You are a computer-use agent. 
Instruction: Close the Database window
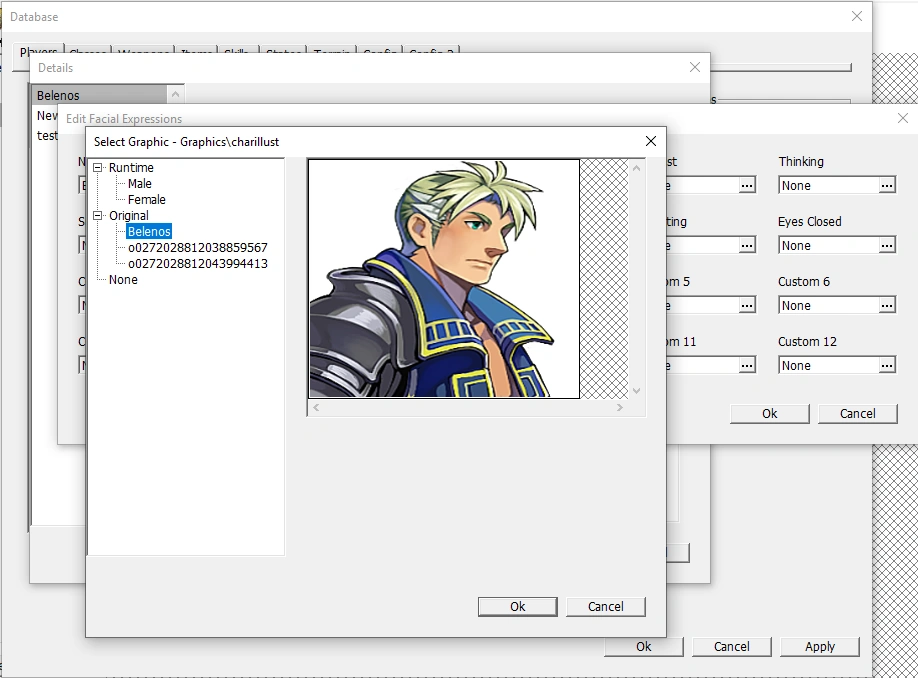[857, 16]
